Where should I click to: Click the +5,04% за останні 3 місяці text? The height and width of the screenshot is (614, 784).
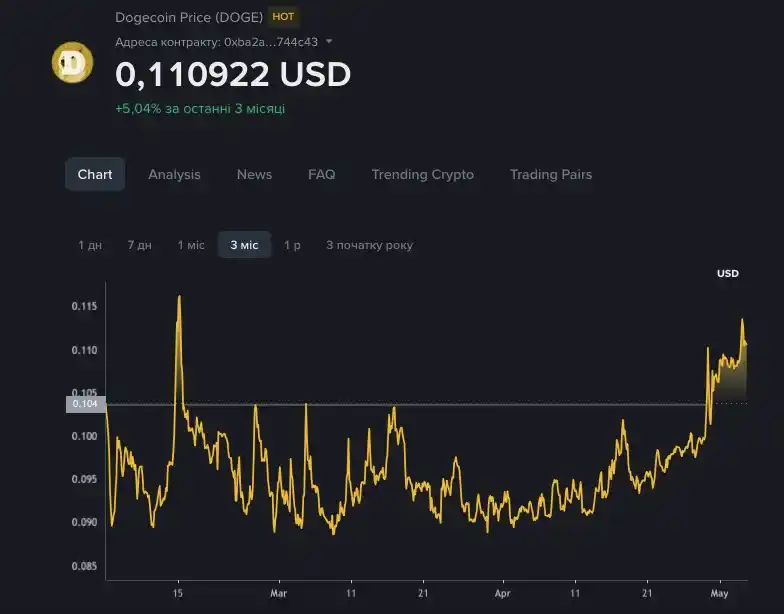click(200, 108)
